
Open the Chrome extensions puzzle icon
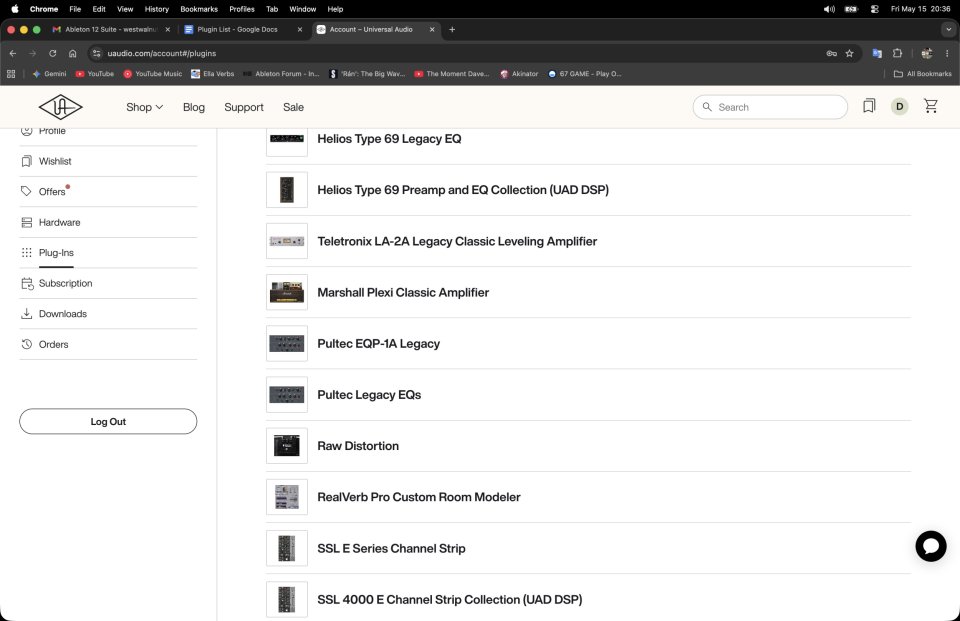pyautogui.click(x=897, y=53)
